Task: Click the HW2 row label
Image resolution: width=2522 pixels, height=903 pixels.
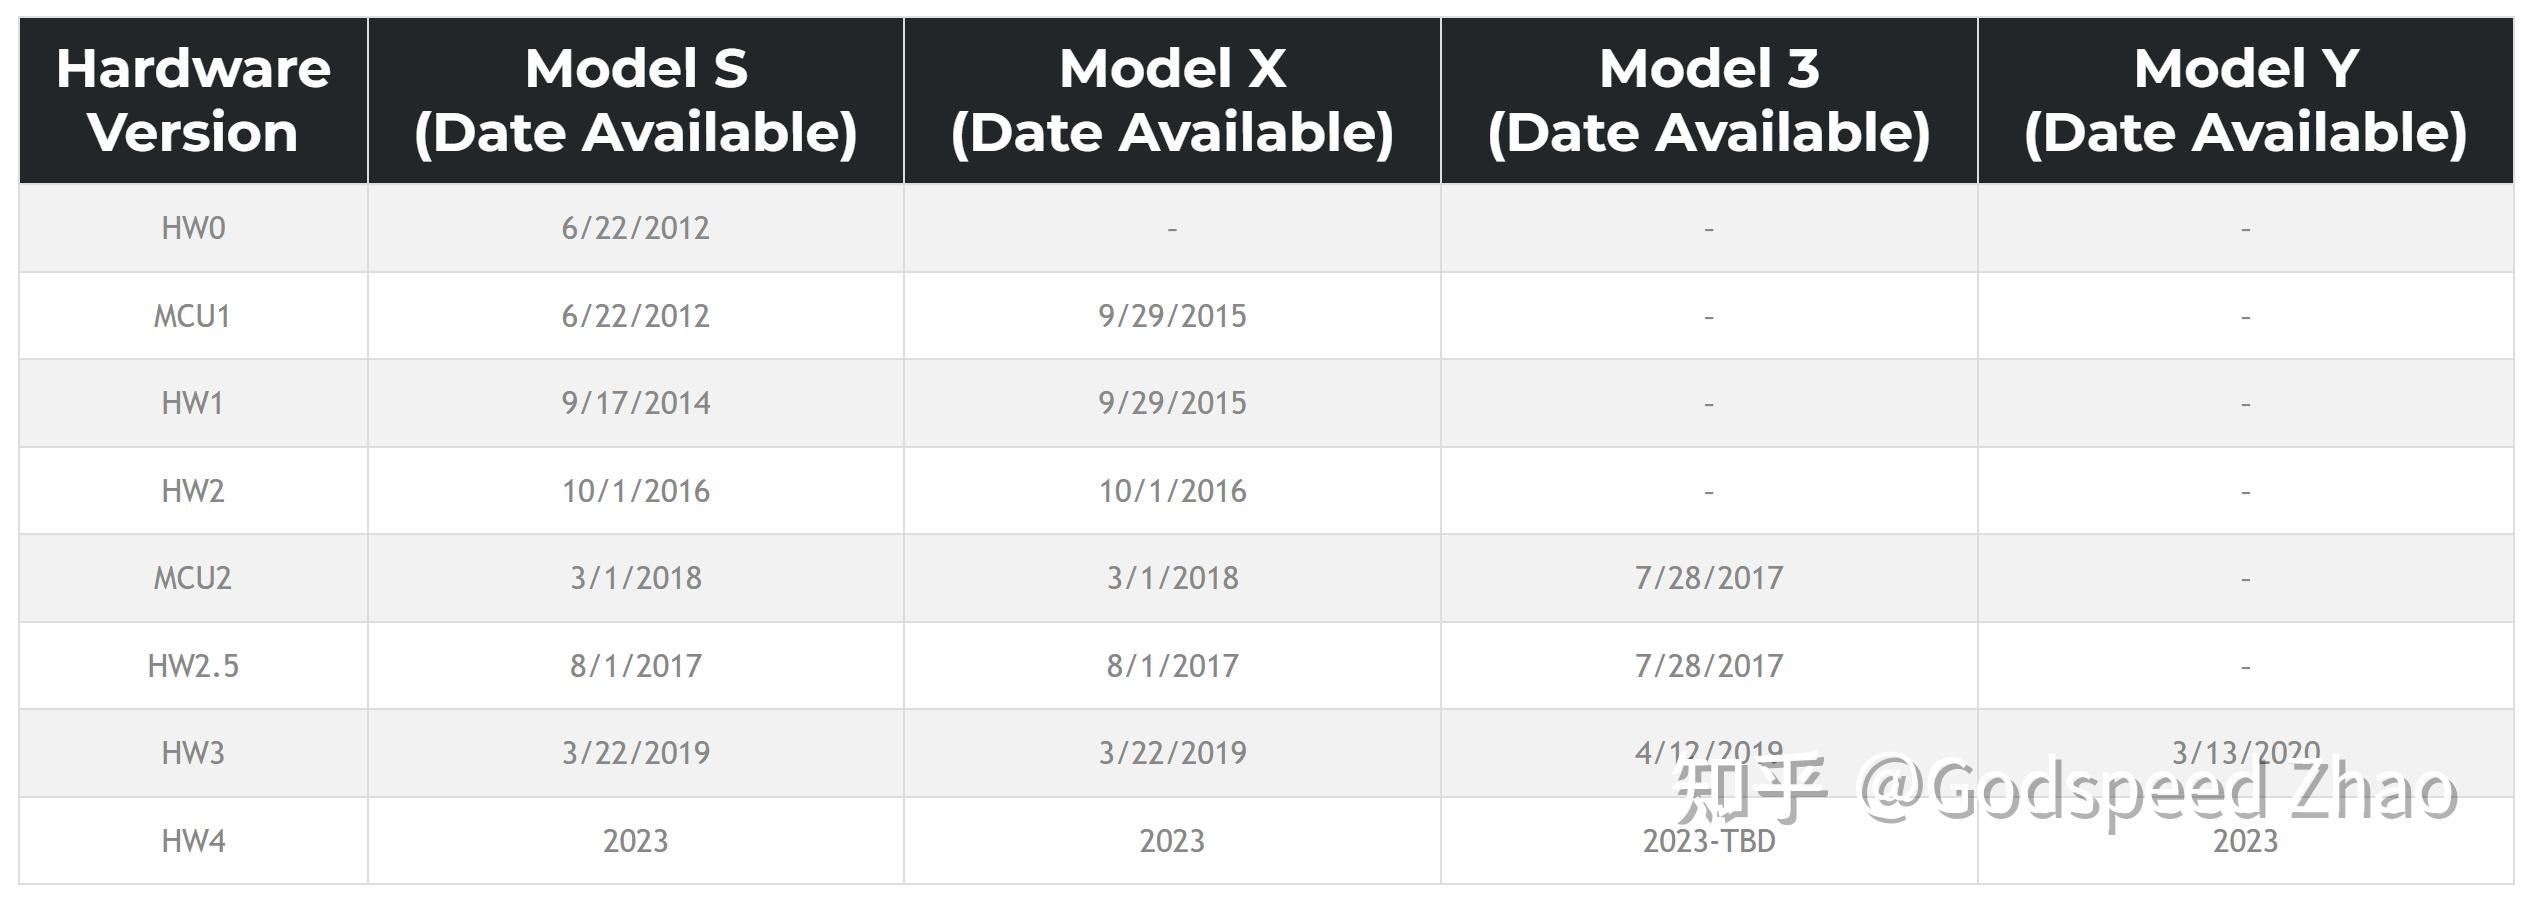Action: tap(193, 491)
